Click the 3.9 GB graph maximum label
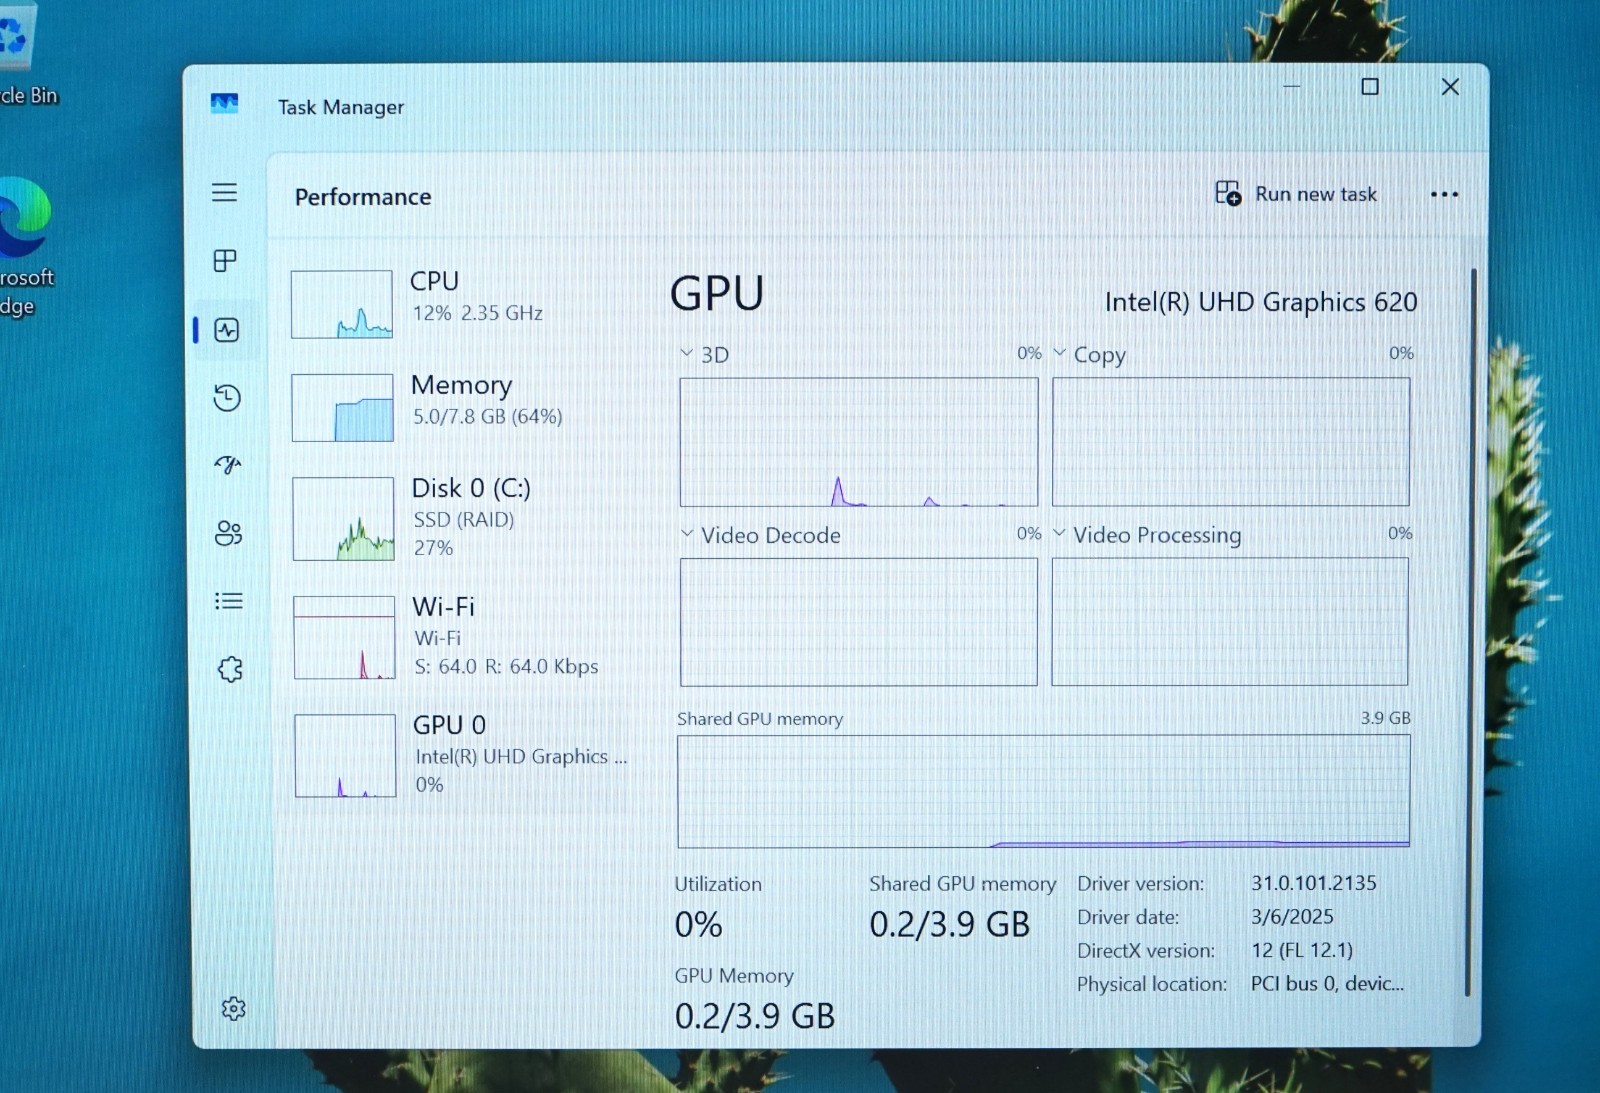This screenshot has height=1093, width=1600. point(1386,718)
